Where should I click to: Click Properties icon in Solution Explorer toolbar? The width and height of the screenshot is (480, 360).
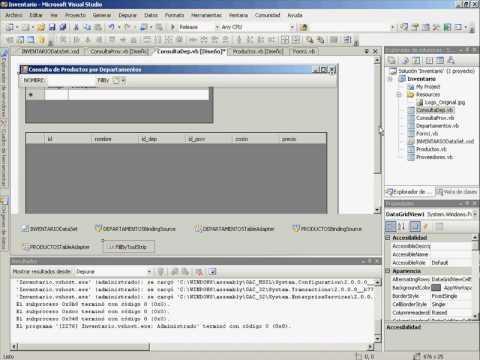[x=391, y=60]
